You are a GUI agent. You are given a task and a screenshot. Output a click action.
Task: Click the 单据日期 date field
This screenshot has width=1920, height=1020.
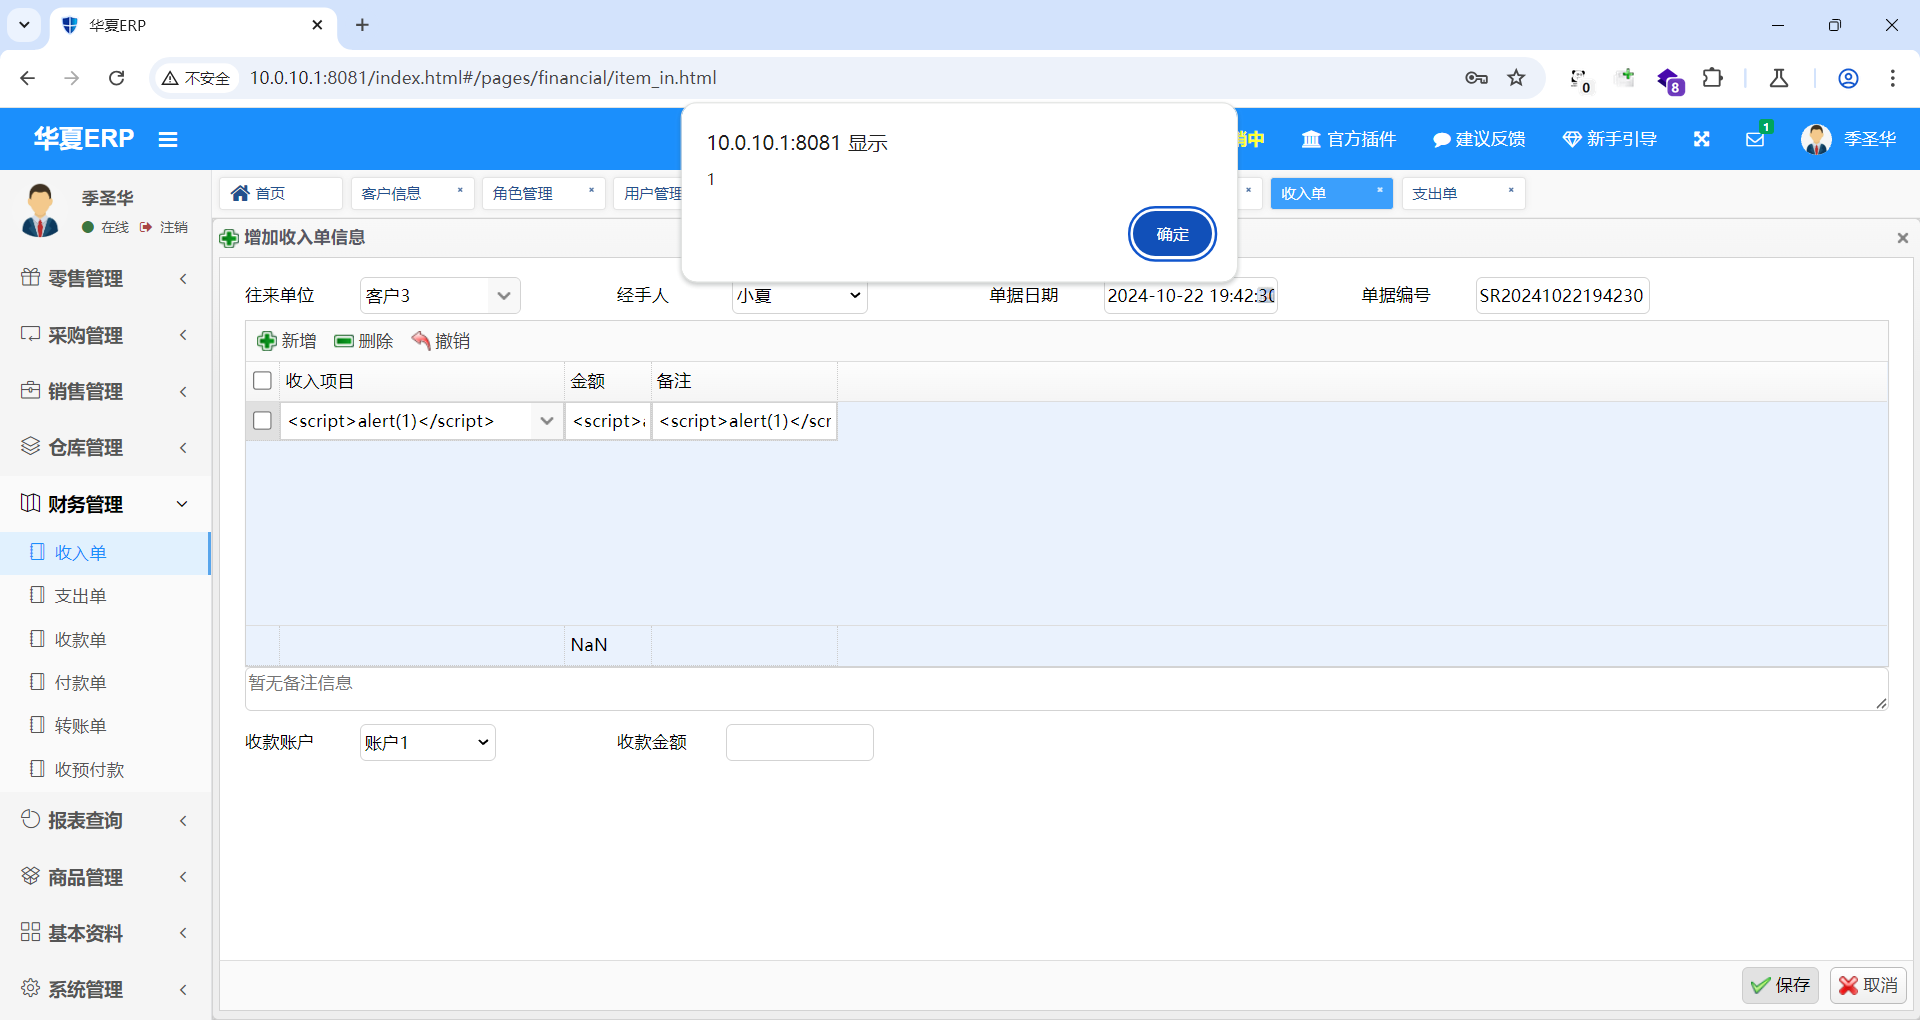tap(1190, 296)
